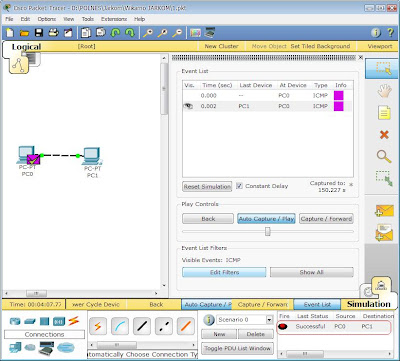Toggle the eye icon on 0.002 event
Image resolution: width=400 pixels, height=361 pixels.
click(x=188, y=106)
